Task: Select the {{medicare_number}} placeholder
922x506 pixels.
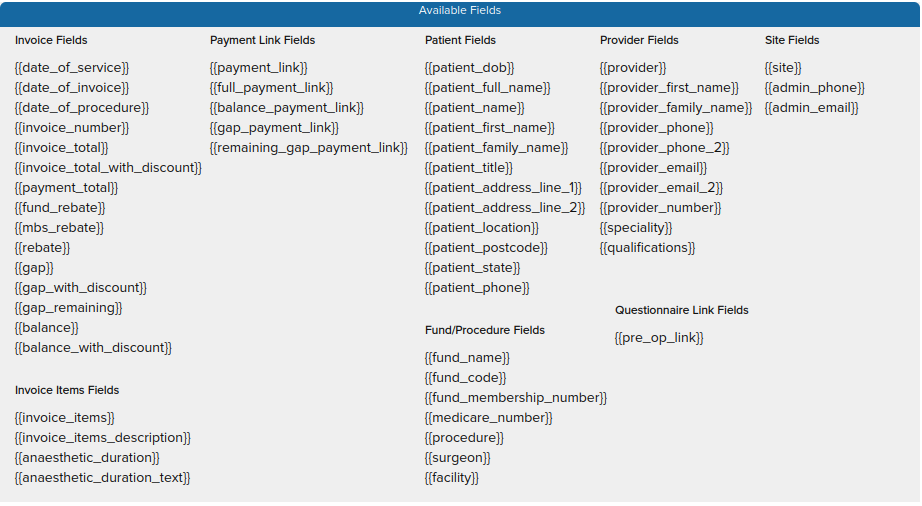Action: (488, 418)
